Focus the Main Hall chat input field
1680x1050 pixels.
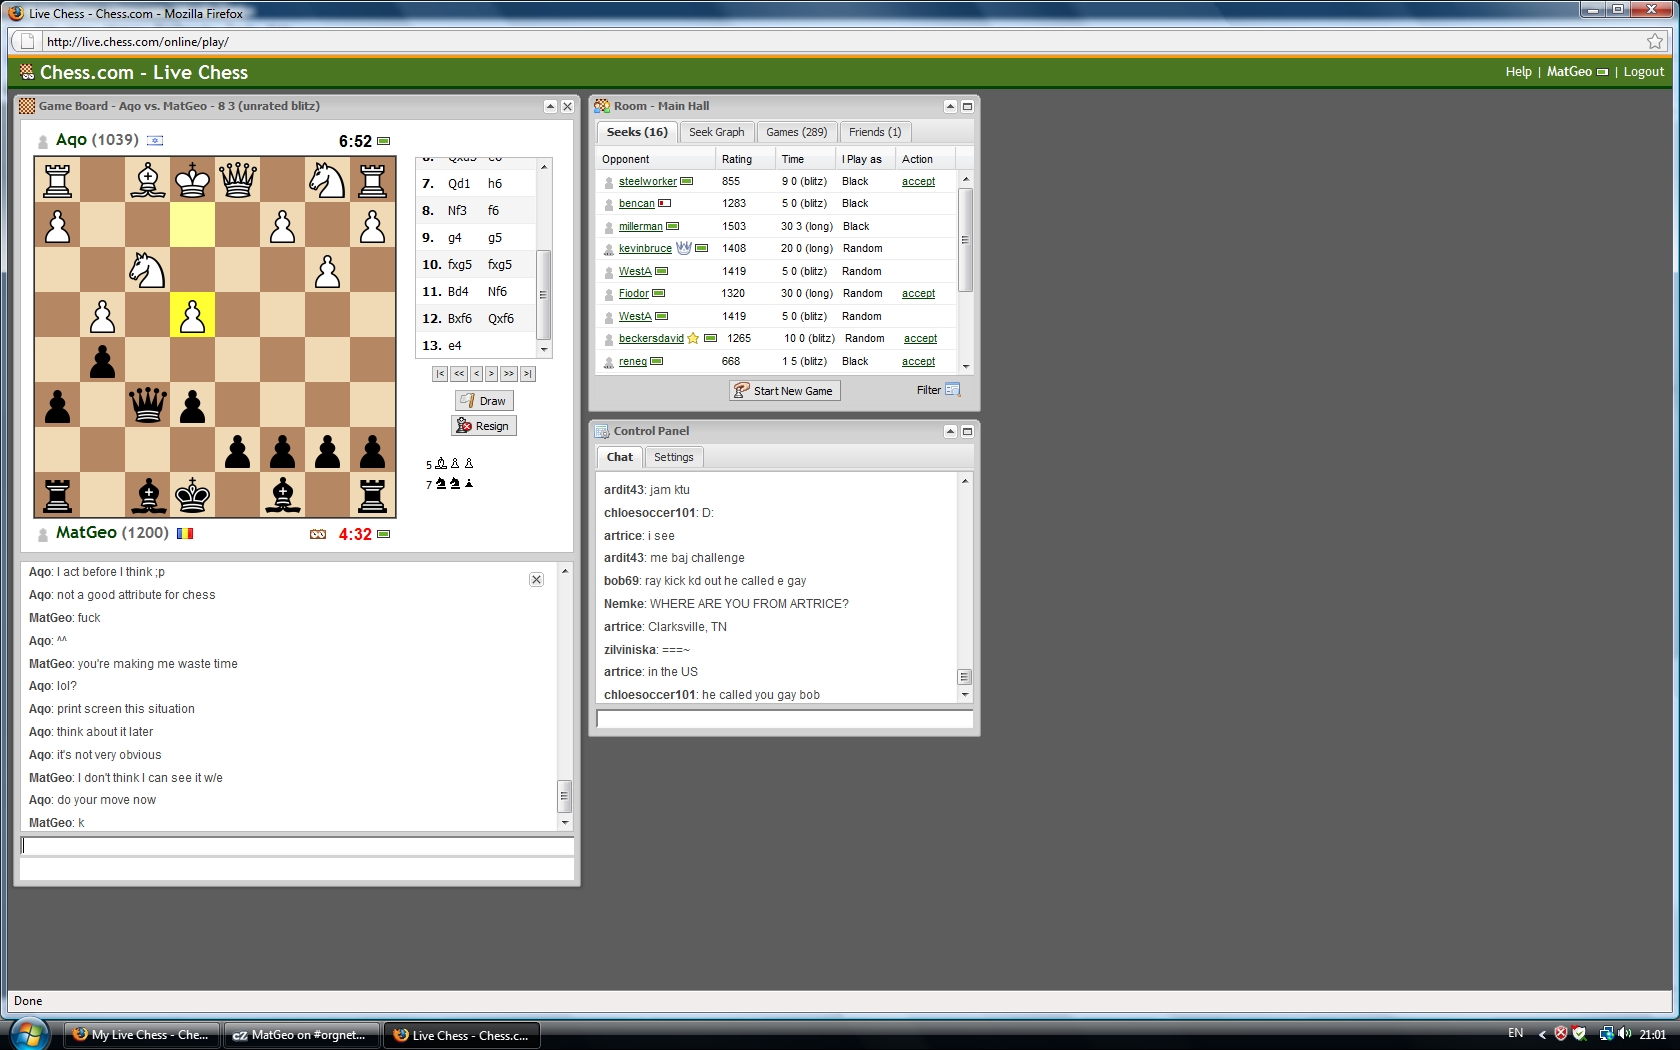(785, 719)
